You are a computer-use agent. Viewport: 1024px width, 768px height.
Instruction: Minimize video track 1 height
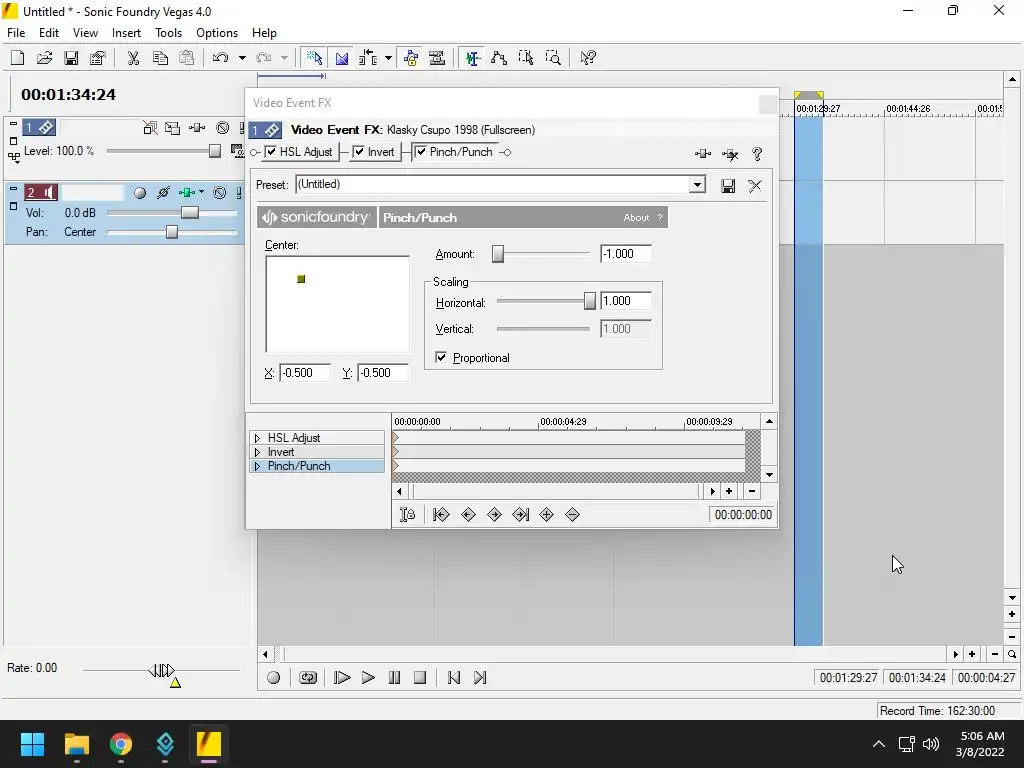point(13,123)
